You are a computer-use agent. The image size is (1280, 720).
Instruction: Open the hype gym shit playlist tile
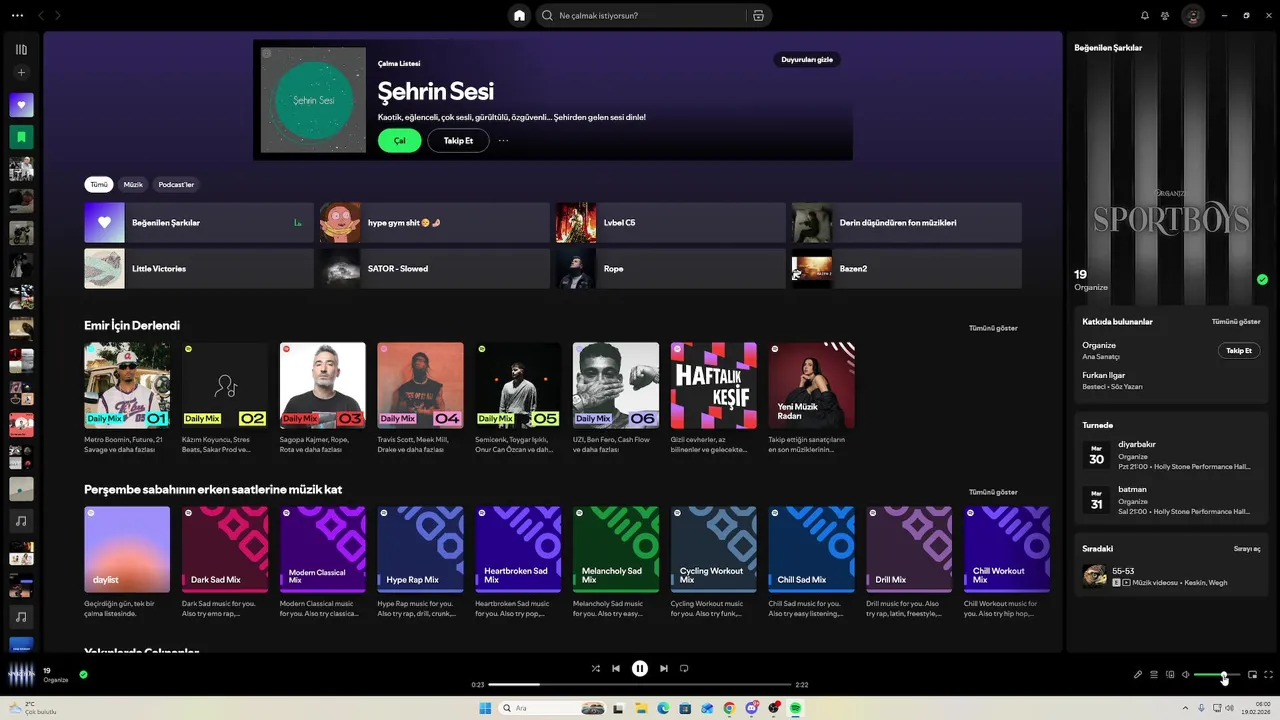point(435,223)
